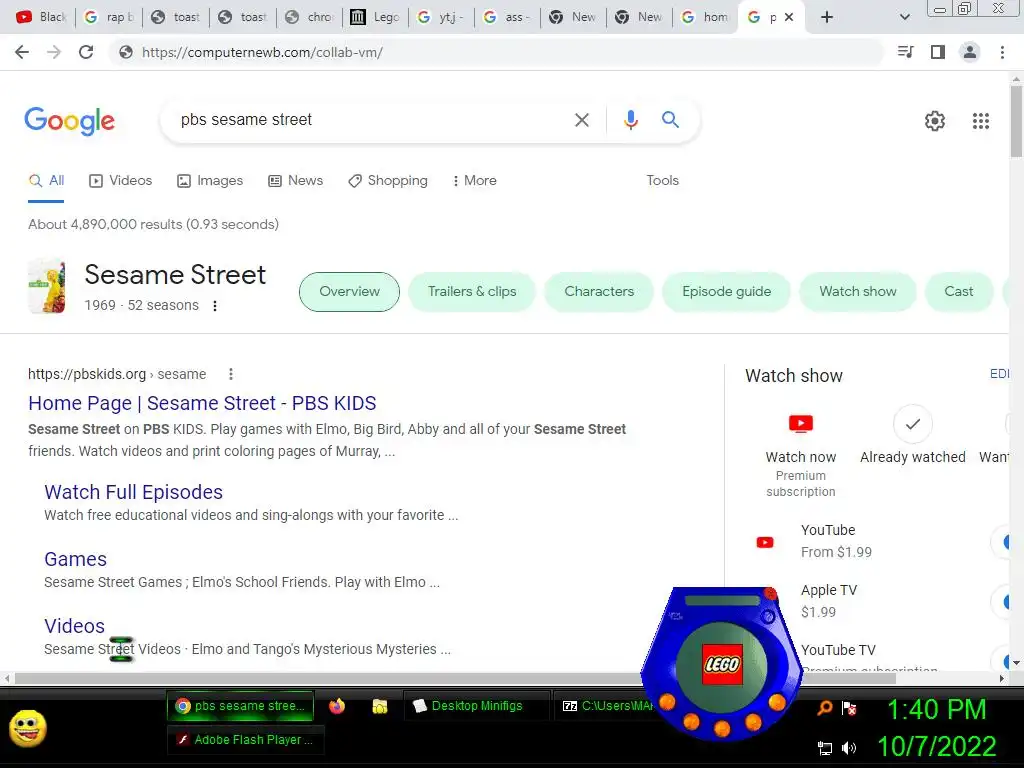The height and width of the screenshot is (768, 1024).
Task: Select Episode guide chip
Action: click(x=726, y=292)
